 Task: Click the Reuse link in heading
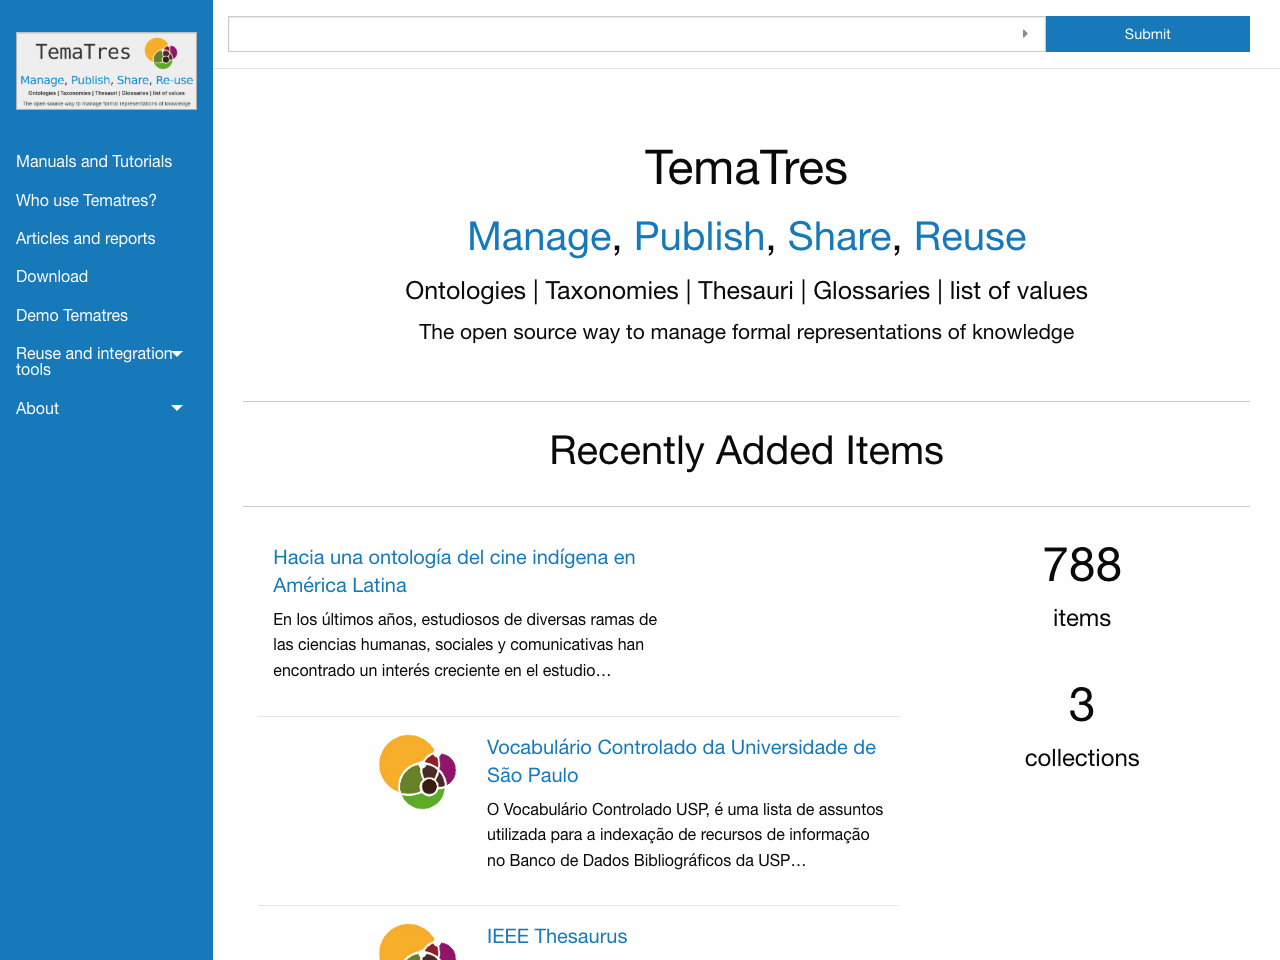[970, 237]
